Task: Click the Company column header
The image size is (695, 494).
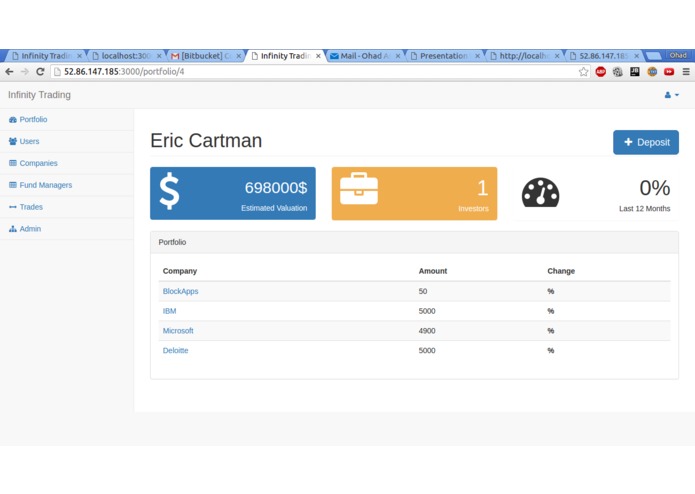Action: [x=180, y=271]
